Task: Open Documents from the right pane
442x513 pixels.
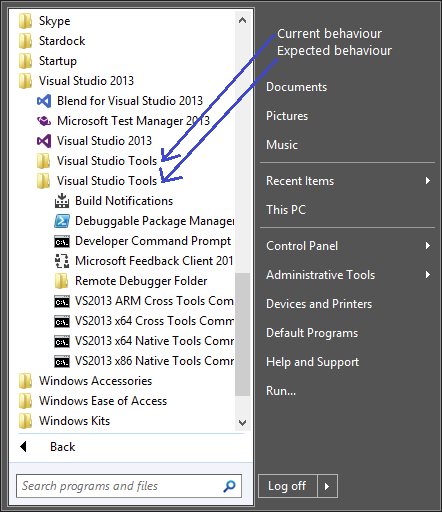Action: [x=296, y=87]
